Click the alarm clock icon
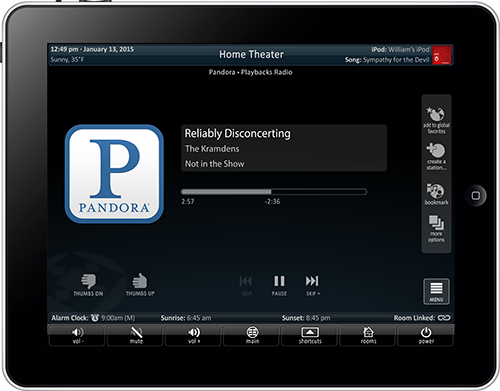Image resolution: width=500 pixels, height=391 pixels. [95, 318]
